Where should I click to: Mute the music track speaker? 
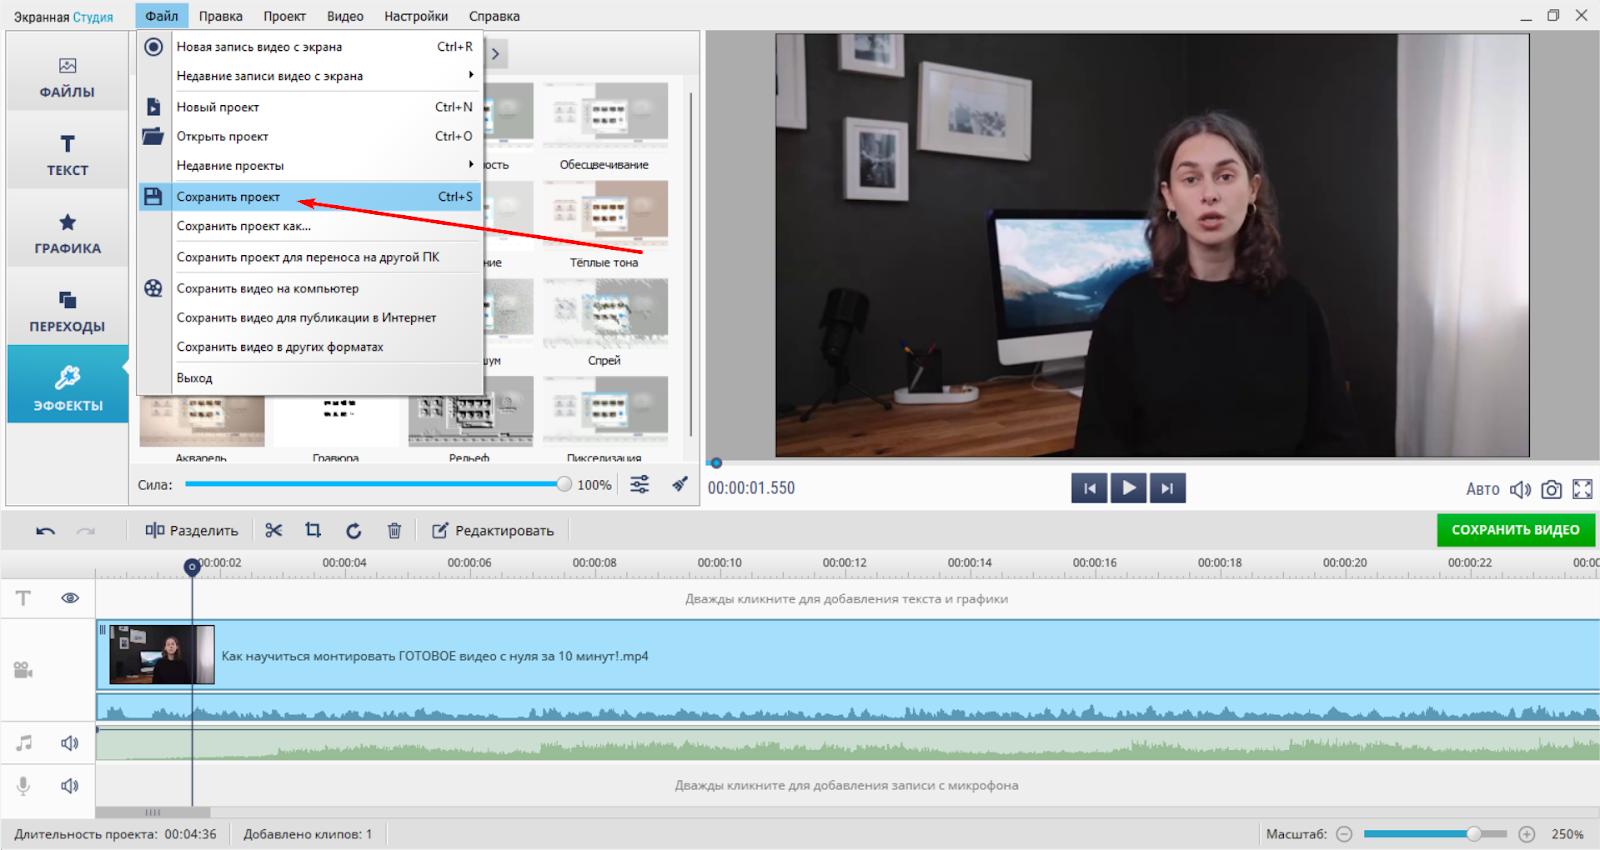69,743
